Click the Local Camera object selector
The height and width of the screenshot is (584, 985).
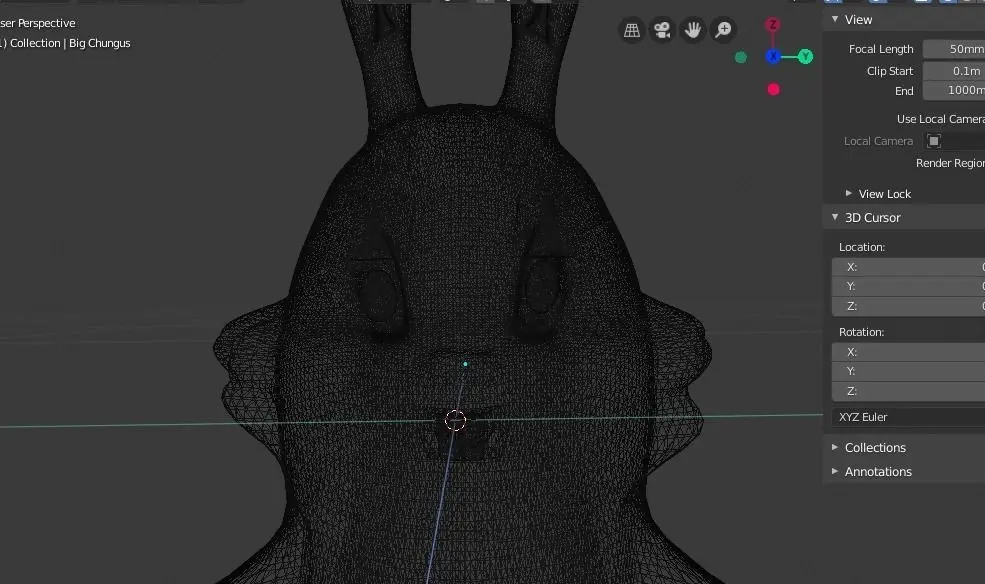tap(954, 141)
